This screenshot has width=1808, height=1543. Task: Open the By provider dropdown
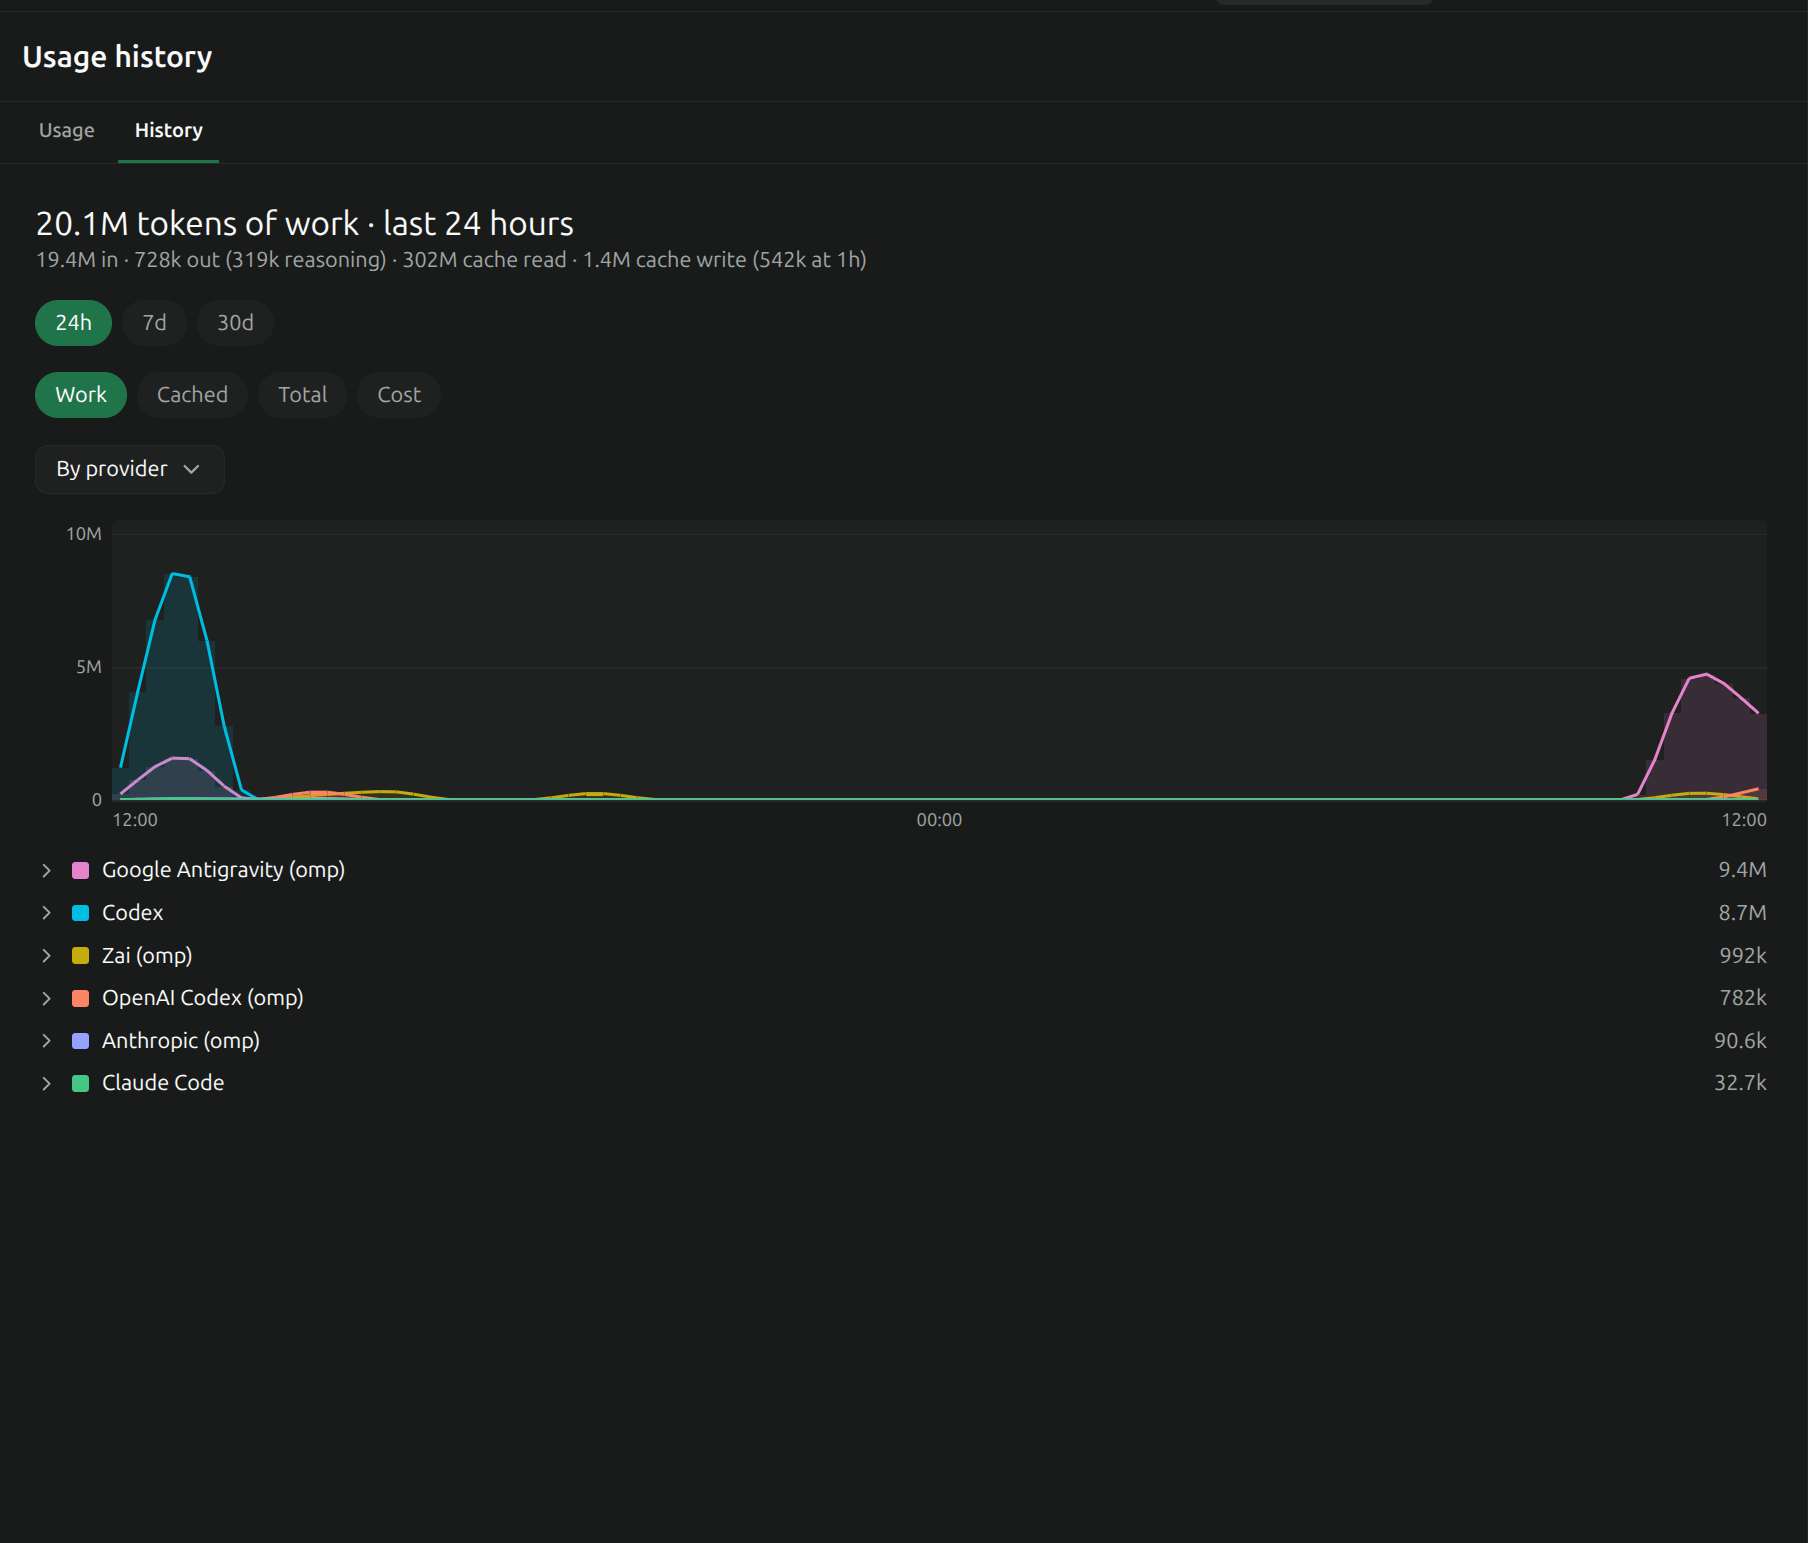[x=130, y=469]
